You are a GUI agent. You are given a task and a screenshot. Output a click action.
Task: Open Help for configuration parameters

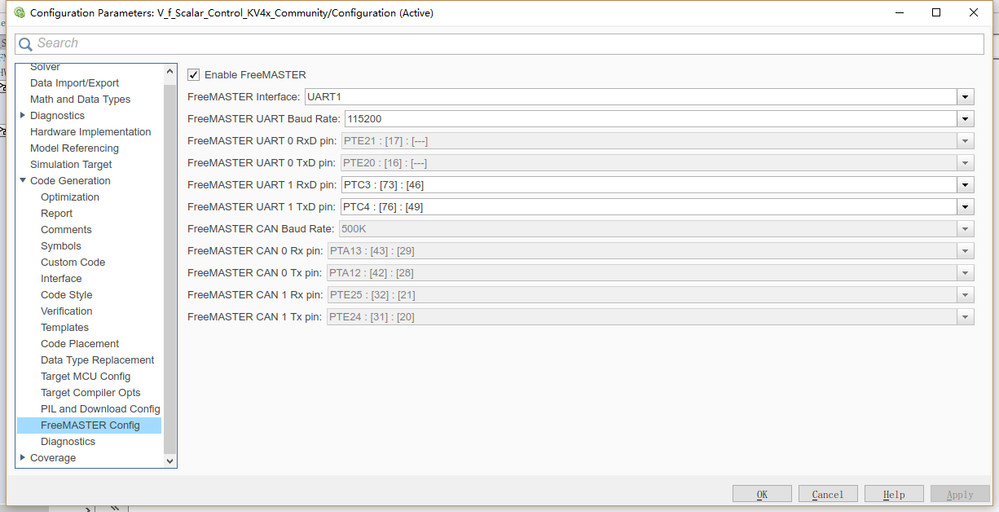click(894, 494)
